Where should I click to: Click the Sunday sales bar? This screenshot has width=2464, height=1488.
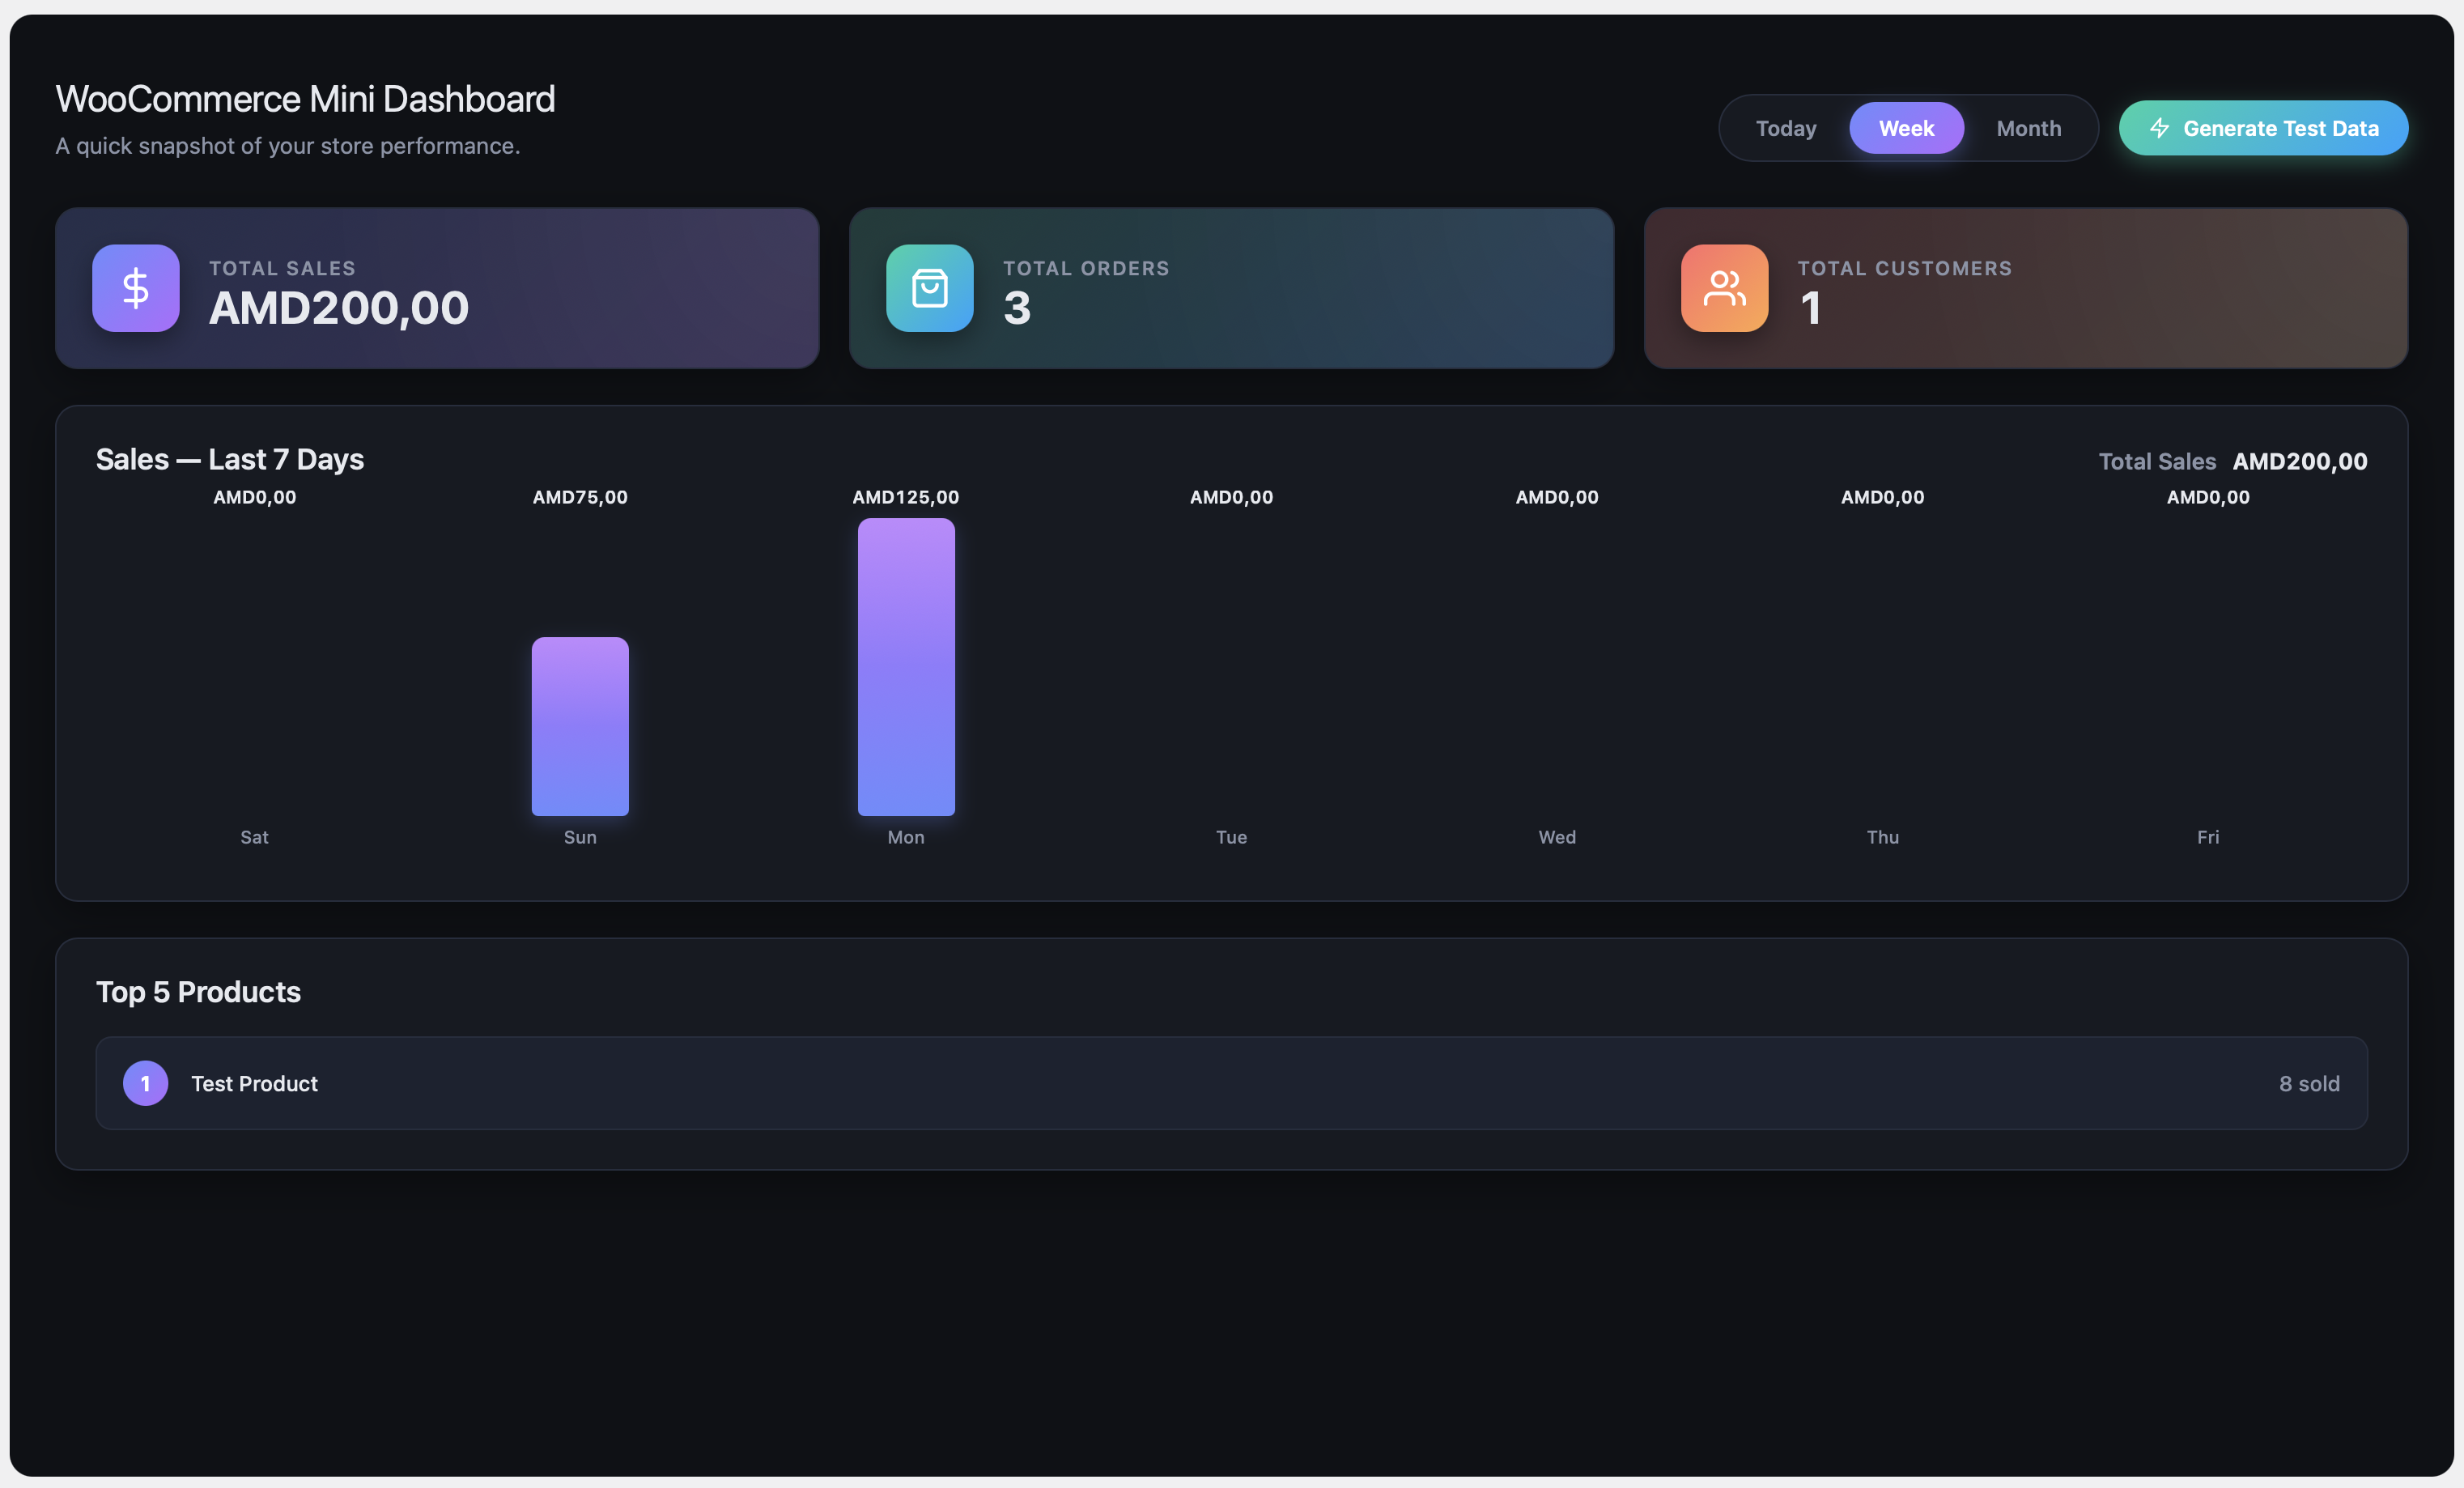[x=580, y=727]
